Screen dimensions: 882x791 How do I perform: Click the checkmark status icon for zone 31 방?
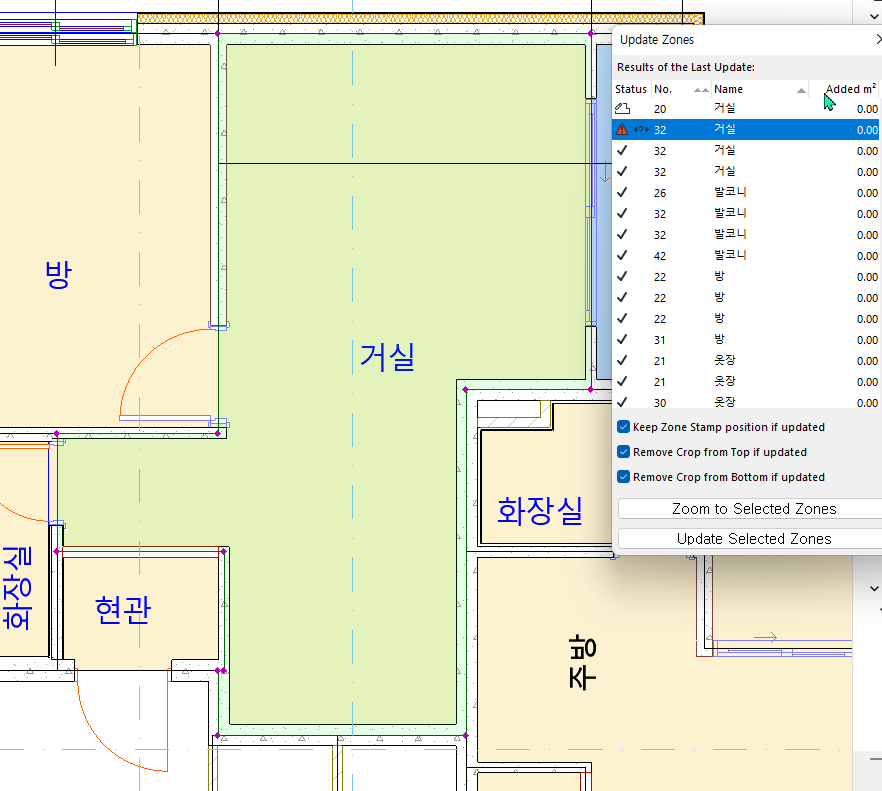[x=623, y=339]
